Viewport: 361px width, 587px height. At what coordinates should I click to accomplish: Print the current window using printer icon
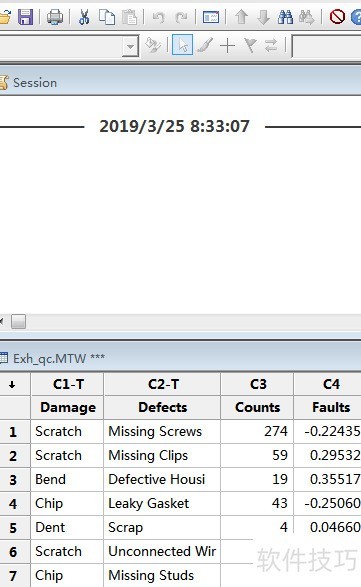pyautogui.click(x=55, y=17)
